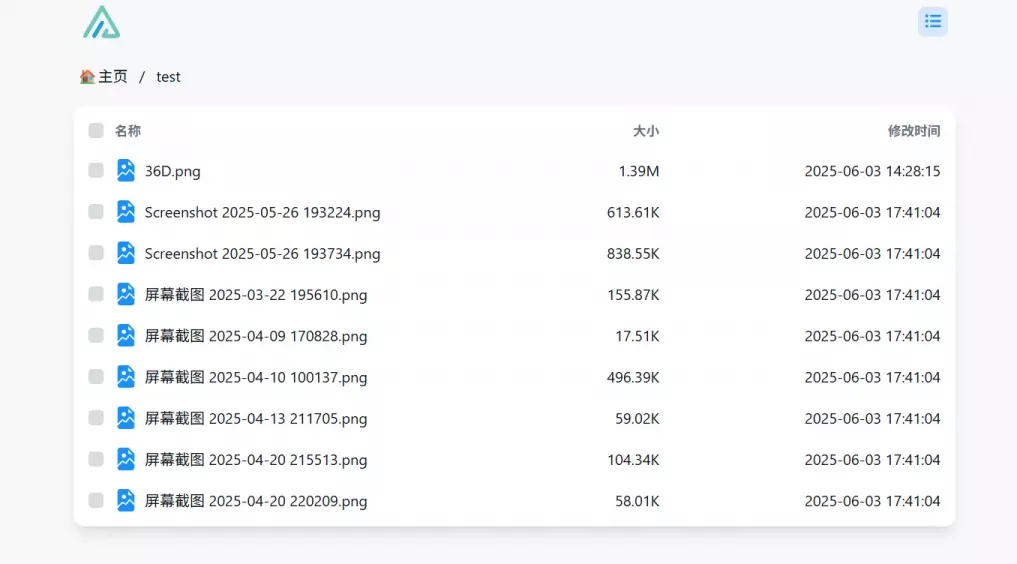
Task: Sort files by 大小 column header
Action: pos(646,131)
